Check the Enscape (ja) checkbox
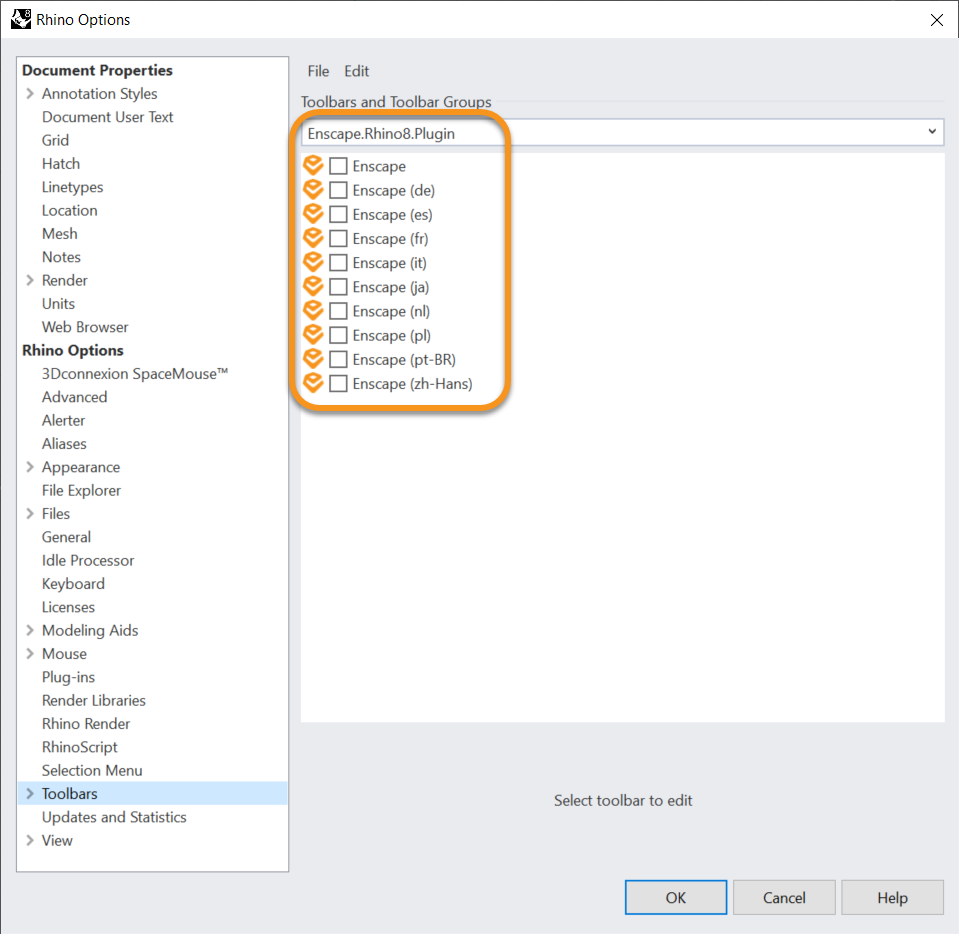Viewport: 959px width, 934px height. 338,287
